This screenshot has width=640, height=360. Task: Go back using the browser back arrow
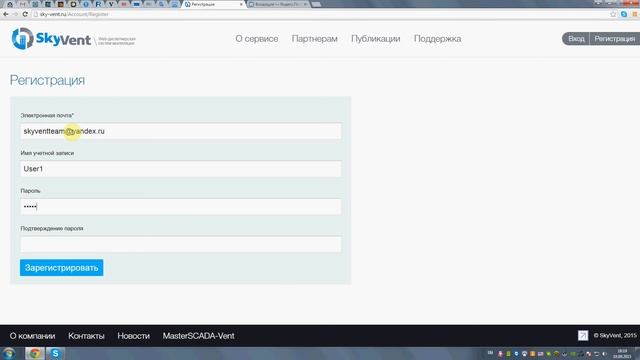coord(6,14)
